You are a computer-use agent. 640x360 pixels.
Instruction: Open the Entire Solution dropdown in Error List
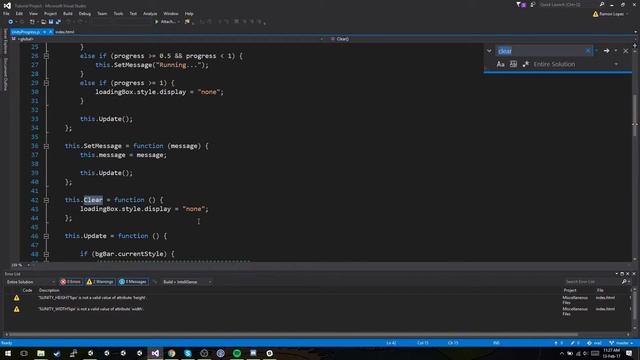(30, 282)
